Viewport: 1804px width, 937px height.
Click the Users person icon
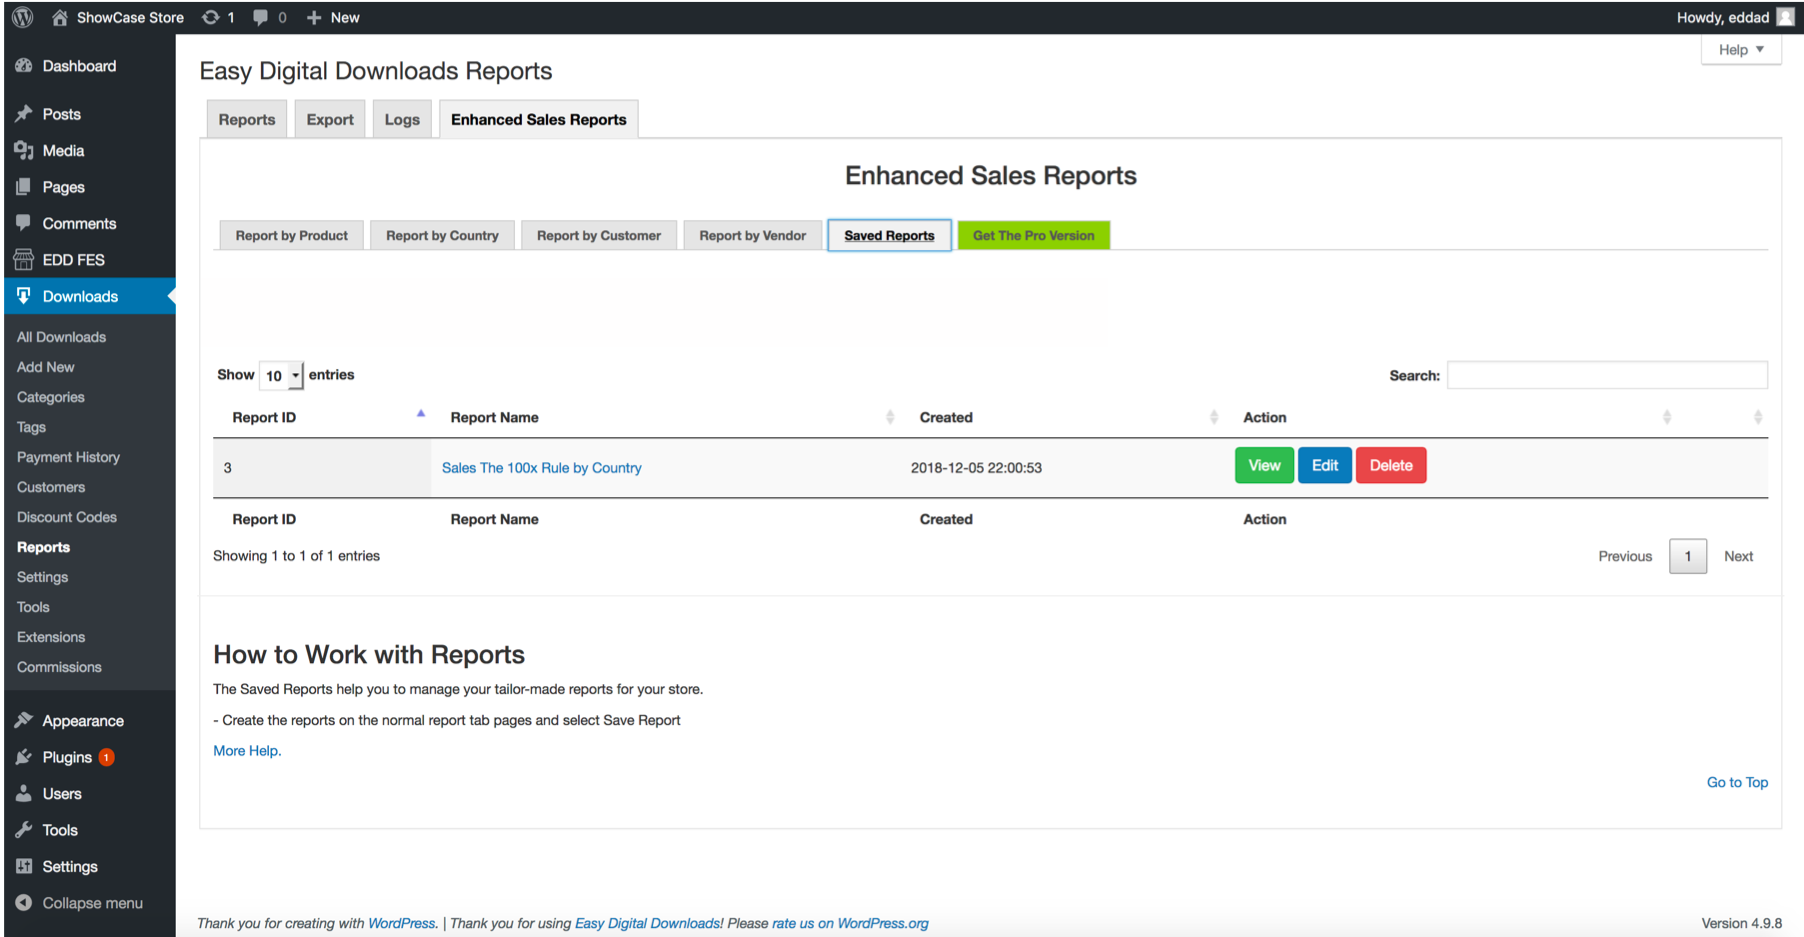(x=24, y=794)
